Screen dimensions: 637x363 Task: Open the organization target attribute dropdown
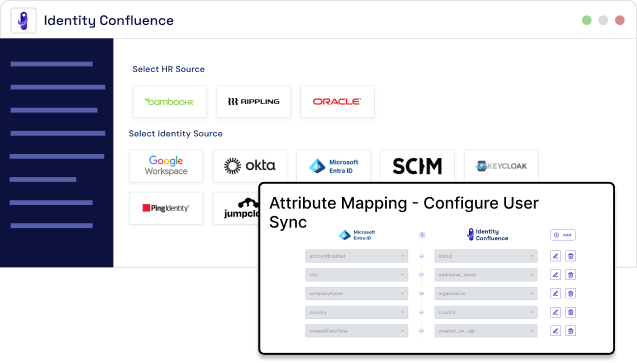click(486, 294)
